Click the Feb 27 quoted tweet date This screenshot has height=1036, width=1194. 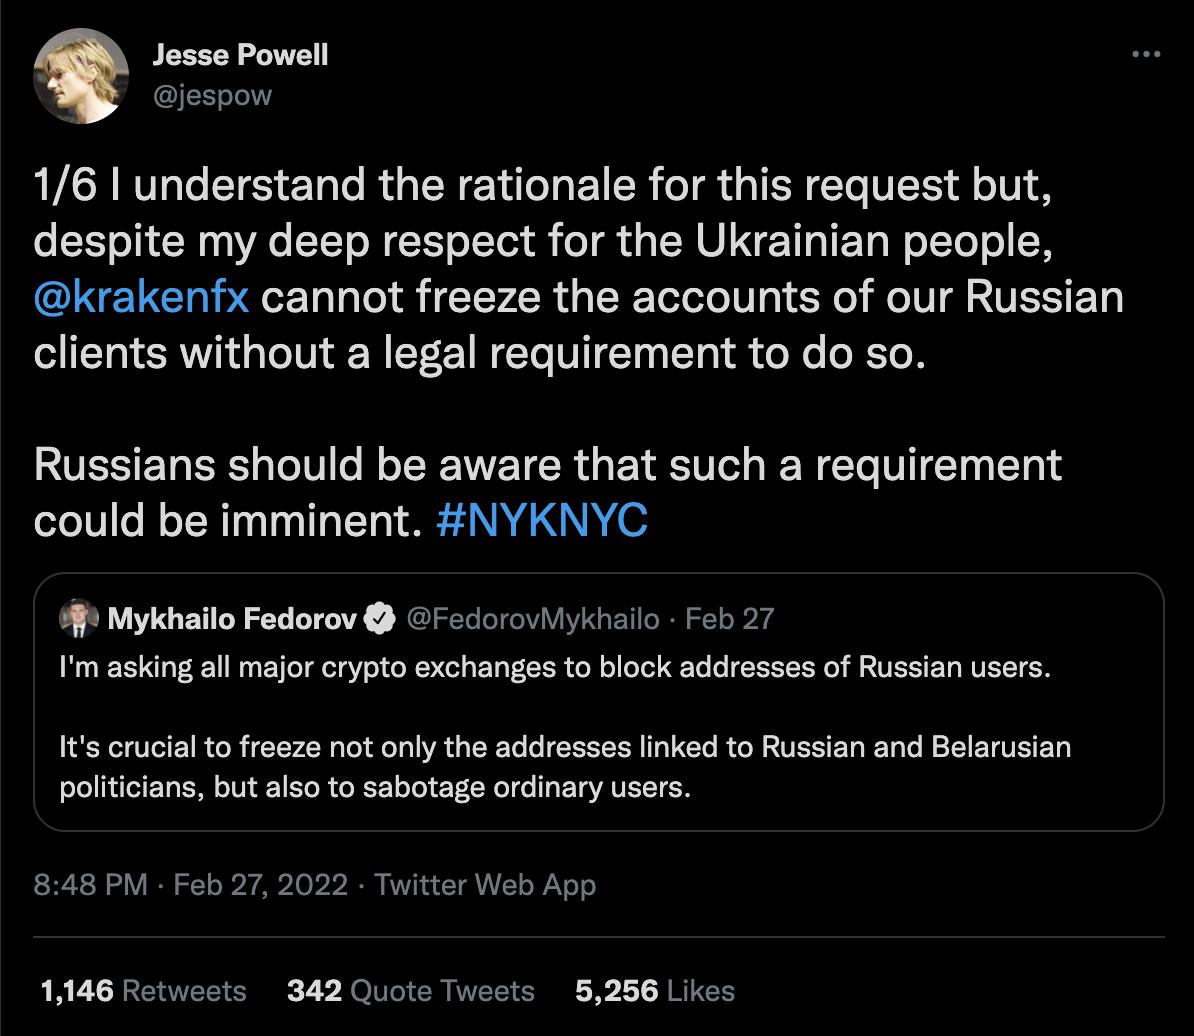(730, 620)
